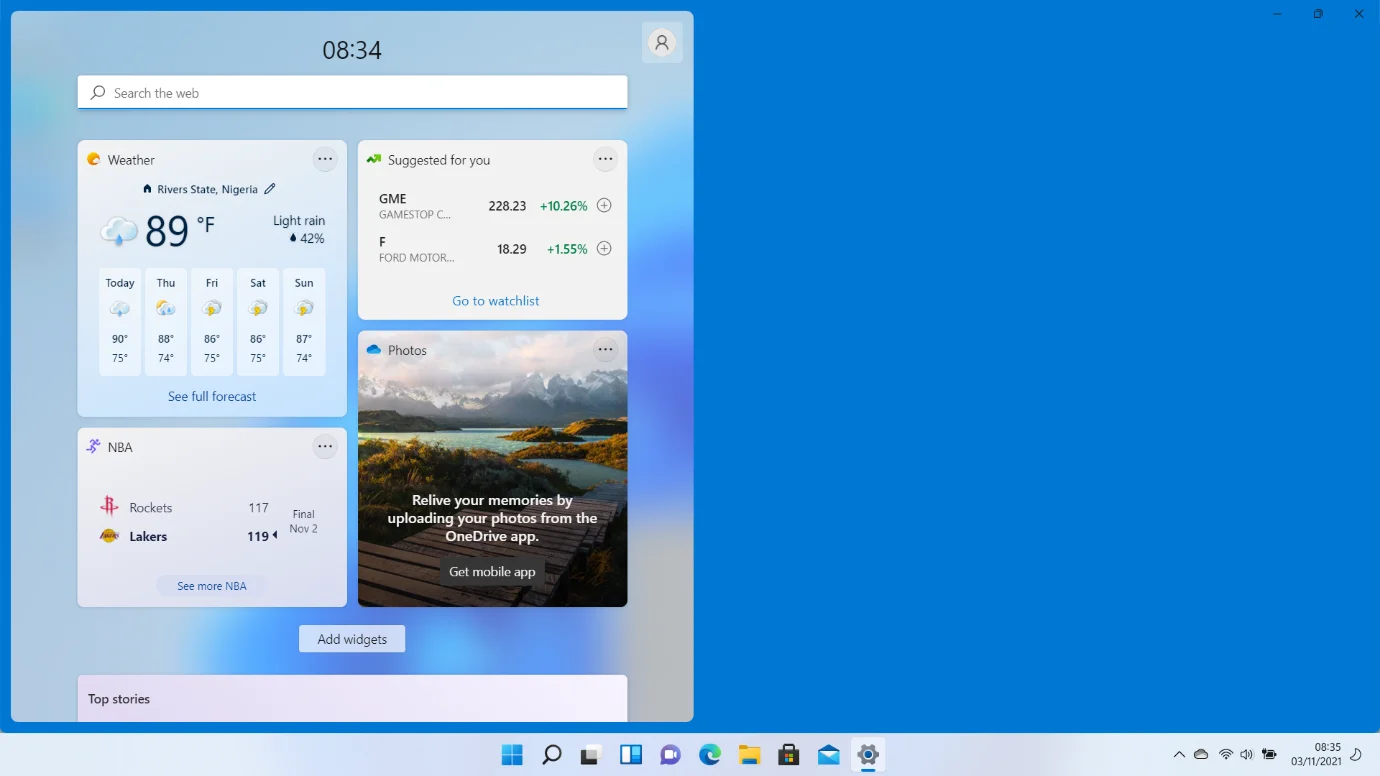The width and height of the screenshot is (1380, 776).
Task: Click the GME price 228.23
Action: click(x=507, y=206)
